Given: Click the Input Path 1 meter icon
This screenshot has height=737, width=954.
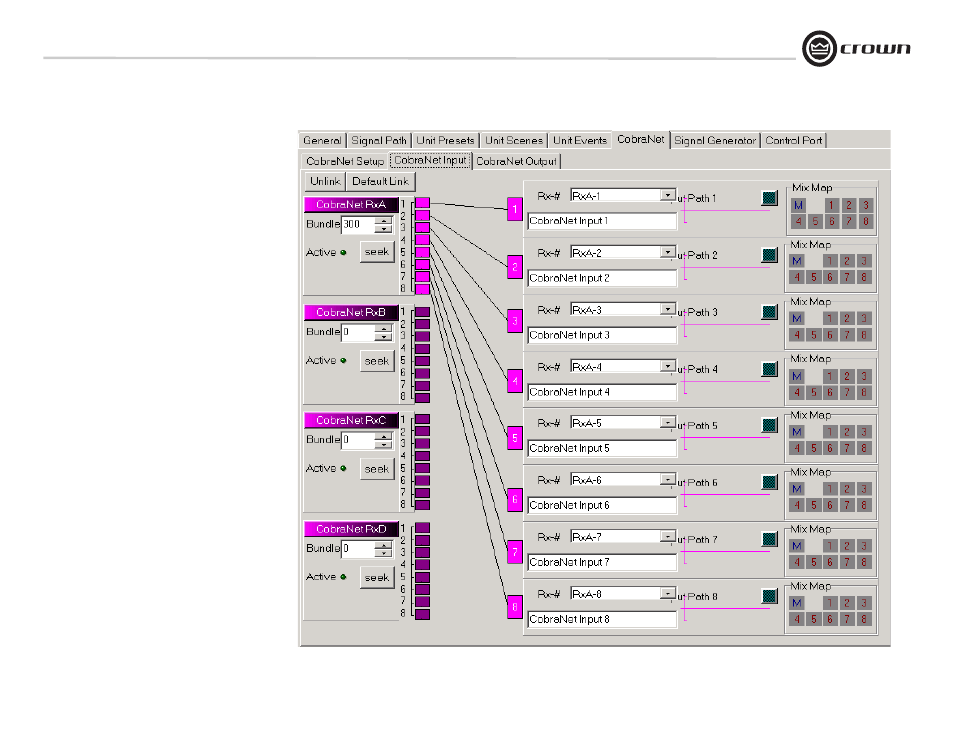Looking at the screenshot, I should click(770, 198).
